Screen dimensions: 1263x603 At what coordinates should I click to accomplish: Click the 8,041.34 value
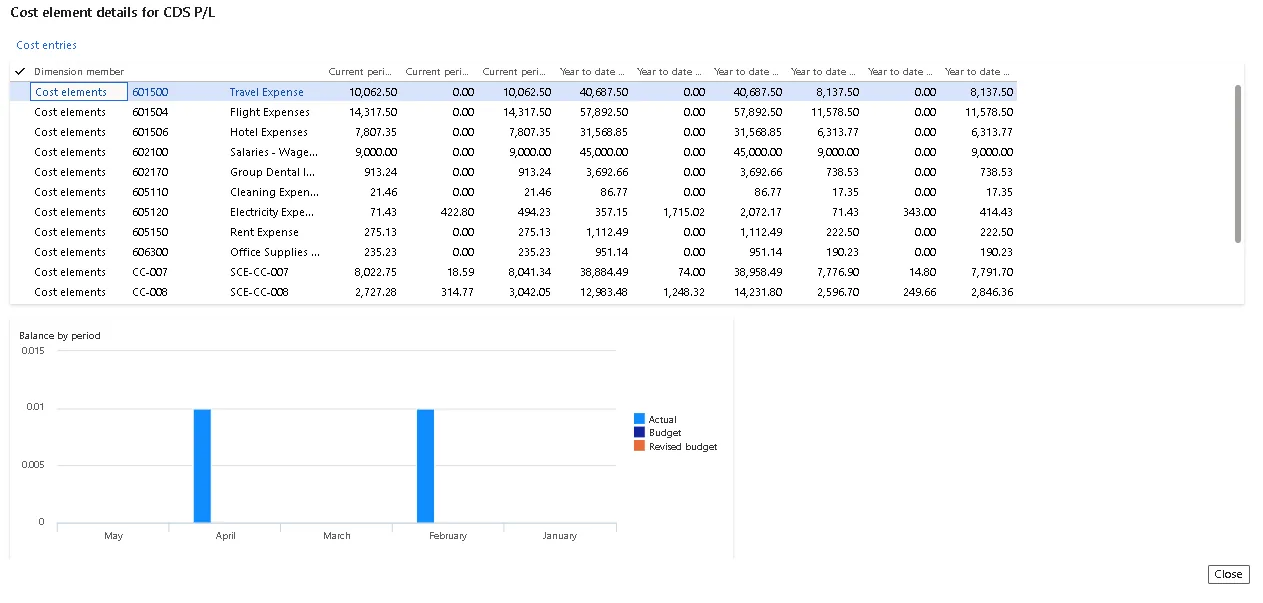pos(530,272)
